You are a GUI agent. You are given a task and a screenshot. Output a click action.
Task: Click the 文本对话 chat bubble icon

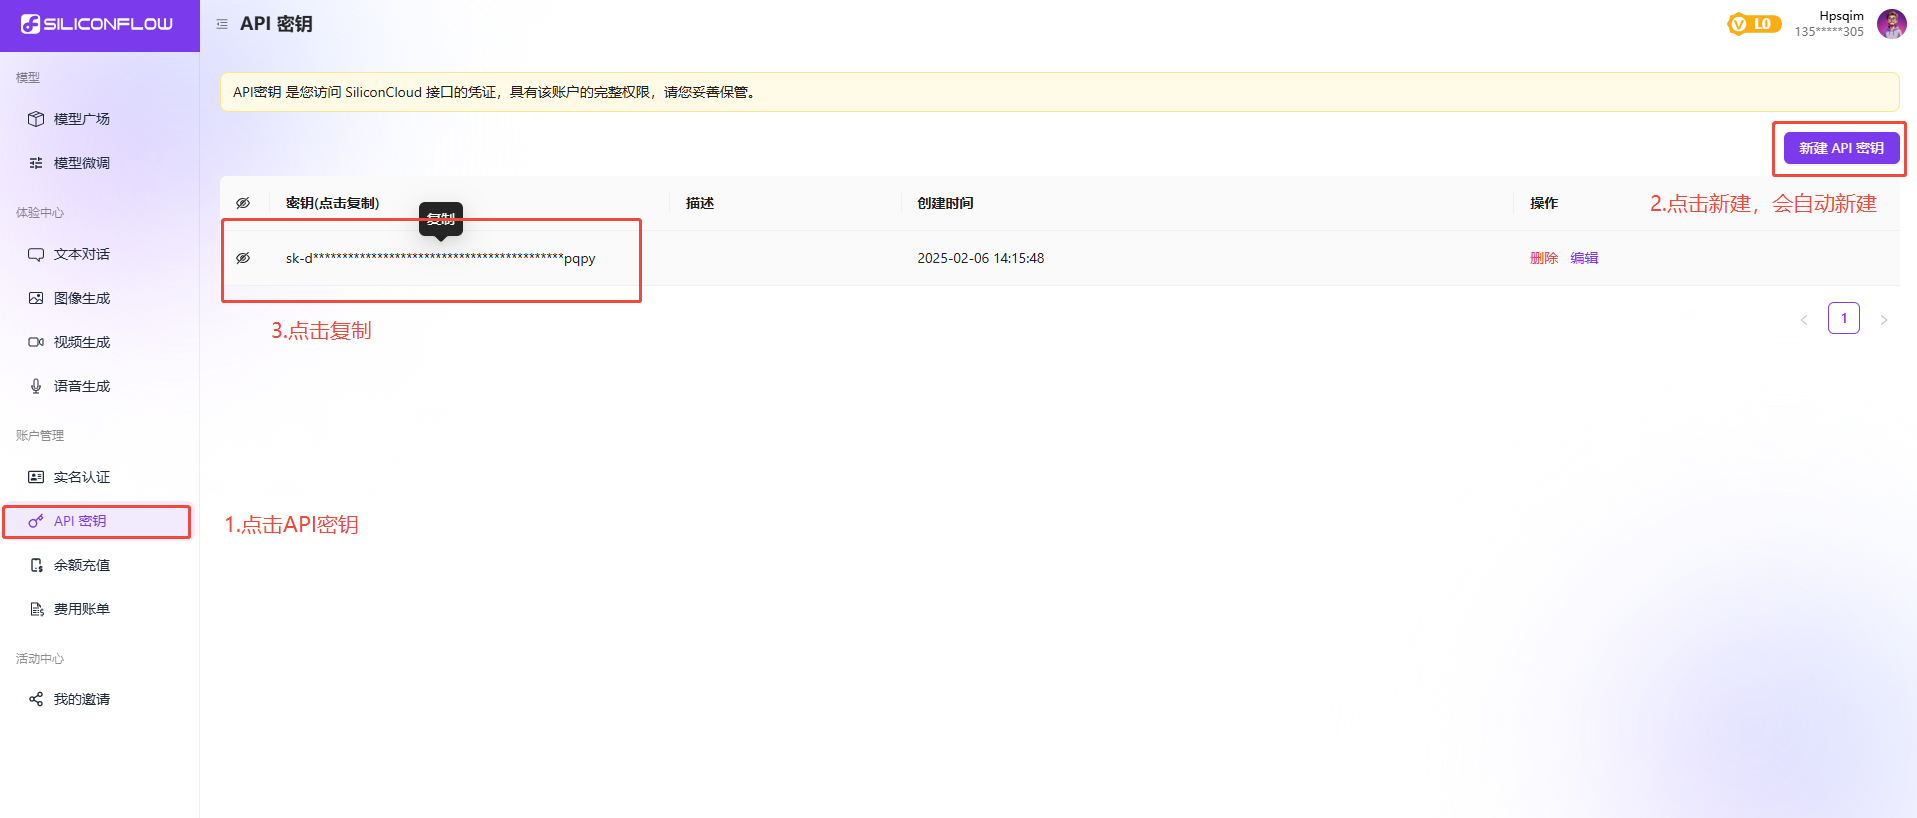point(36,254)
